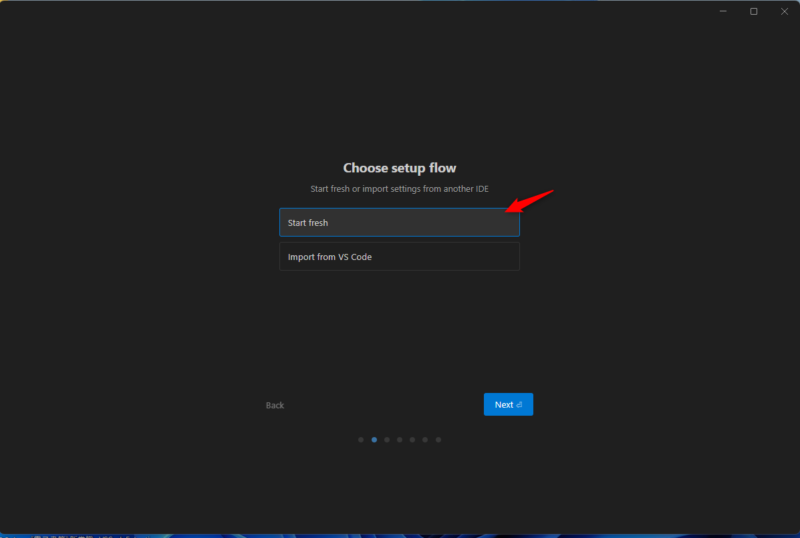Screen dimensions: 800x538
Task: Jump to the sixth step dot
Action: 426,439
